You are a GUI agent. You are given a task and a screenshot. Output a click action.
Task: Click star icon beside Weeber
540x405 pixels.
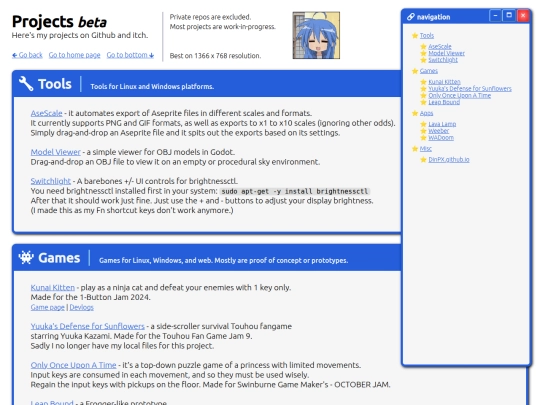[x=424, y=131]
